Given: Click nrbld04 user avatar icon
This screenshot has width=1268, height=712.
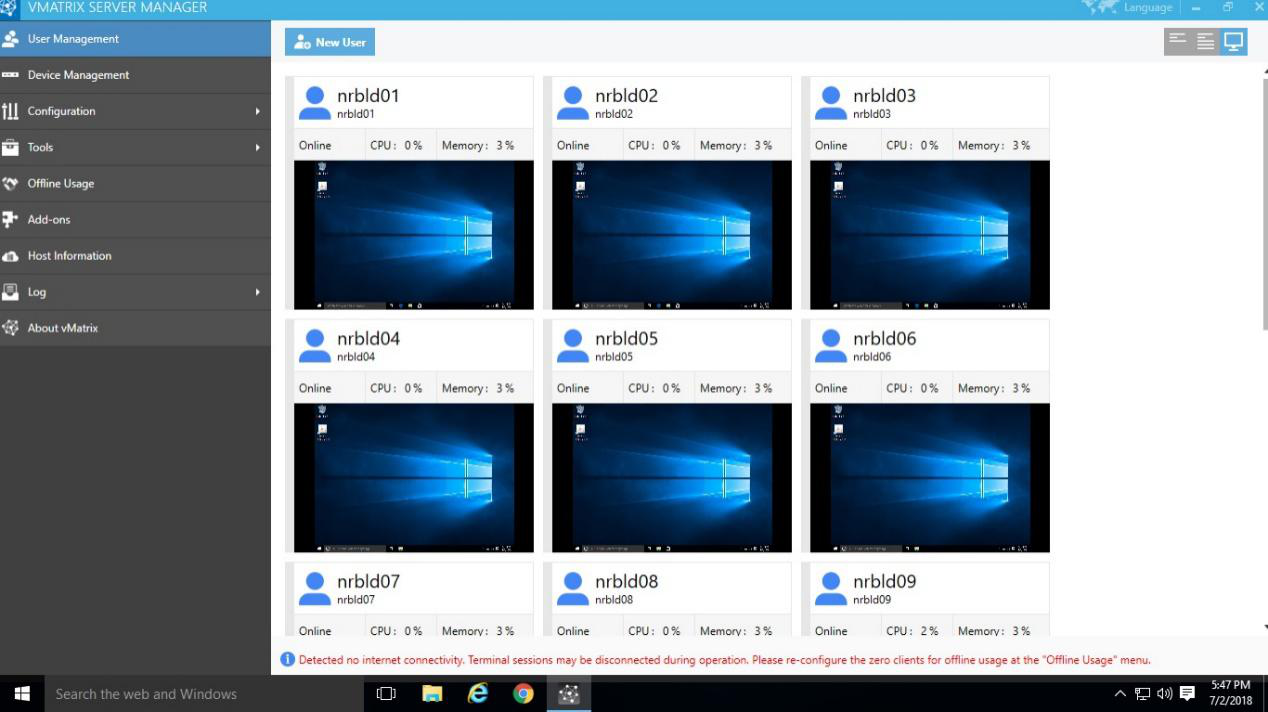Looking at the screenshot, I should tap(315, 345).
